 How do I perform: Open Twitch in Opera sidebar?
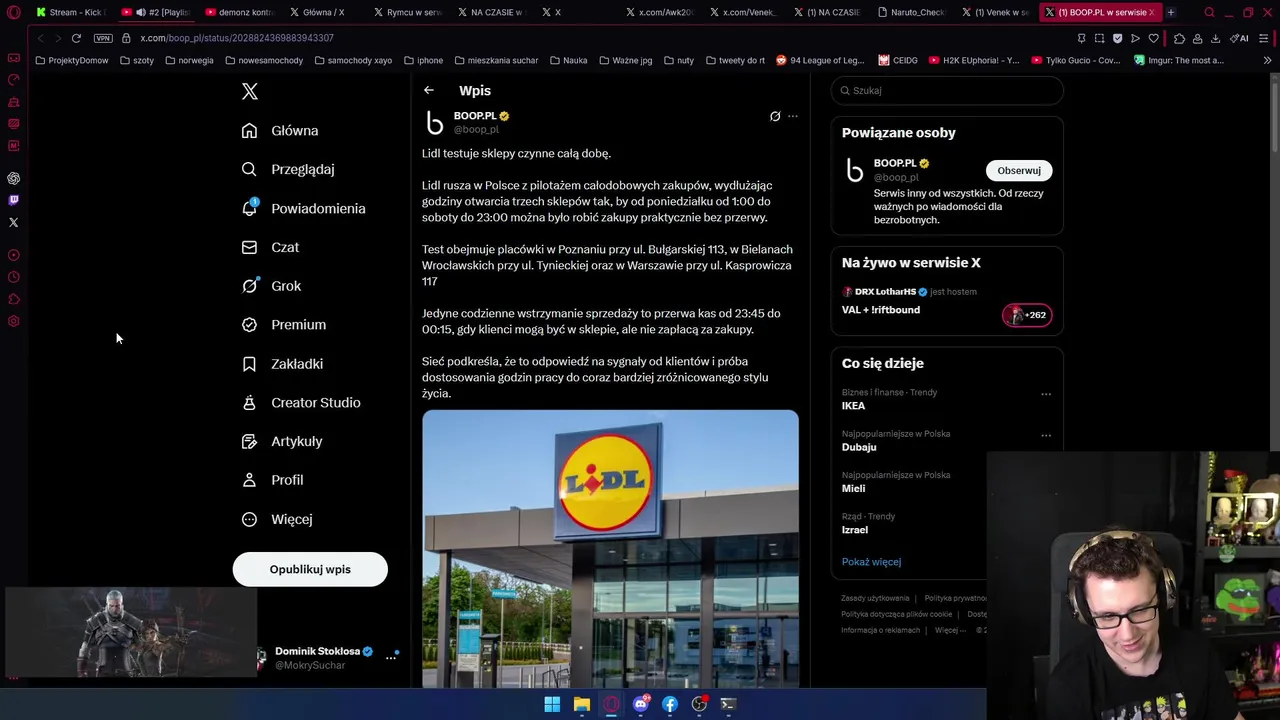[x=14, y=200]
